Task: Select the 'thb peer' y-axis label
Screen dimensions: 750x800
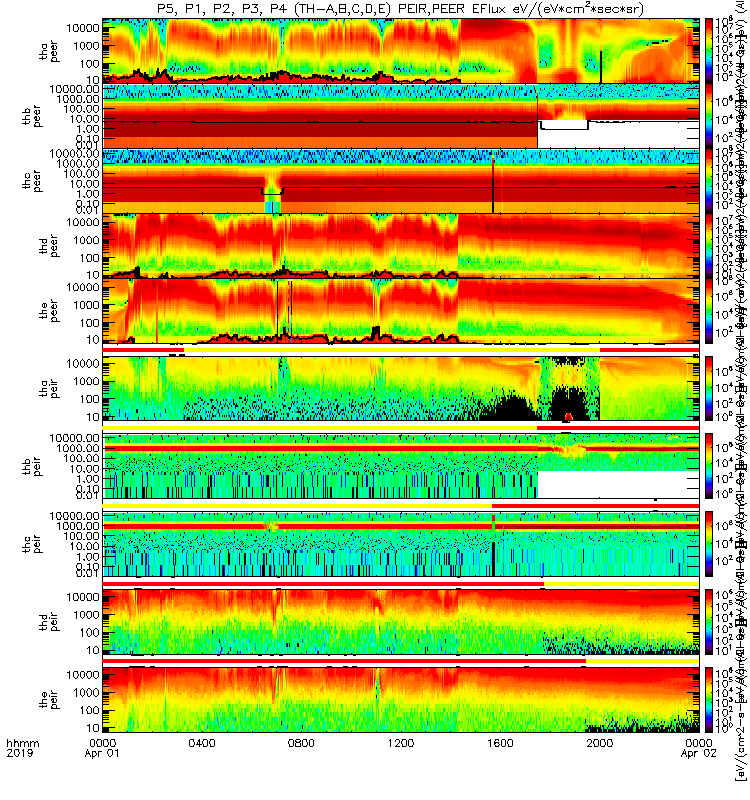Action: coord(33,116)
